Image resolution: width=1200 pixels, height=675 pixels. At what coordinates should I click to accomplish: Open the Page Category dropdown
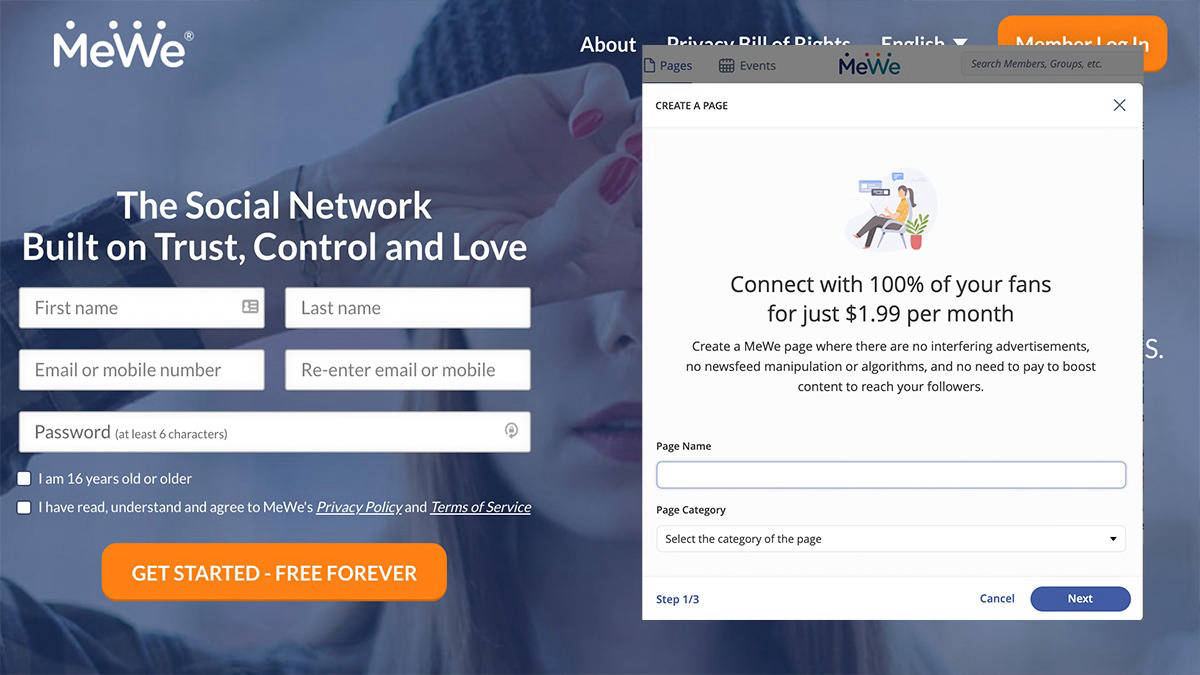click(891, 539)
